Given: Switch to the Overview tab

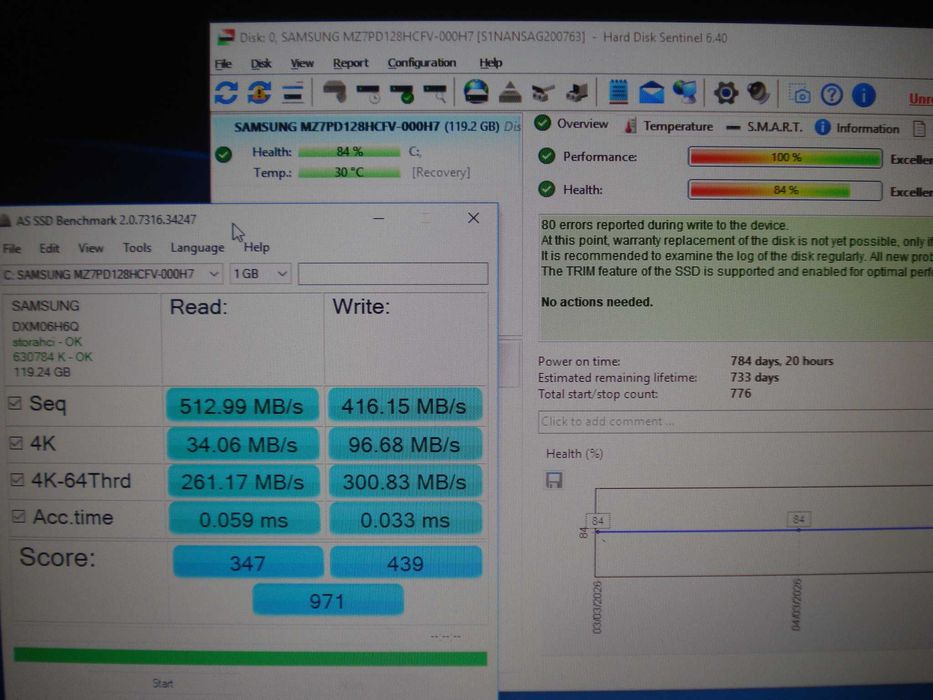Looking at the screenshot, I should 573,124.
